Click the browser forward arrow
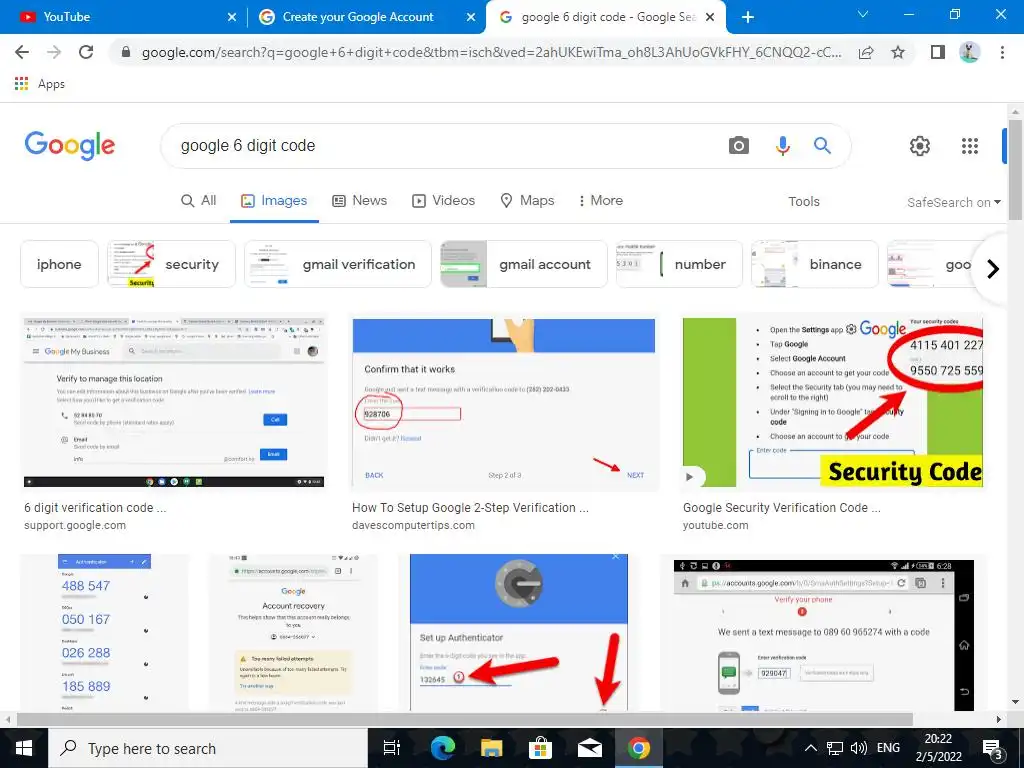The width and height of the screenshot is (1024, 768). [54, 52]
